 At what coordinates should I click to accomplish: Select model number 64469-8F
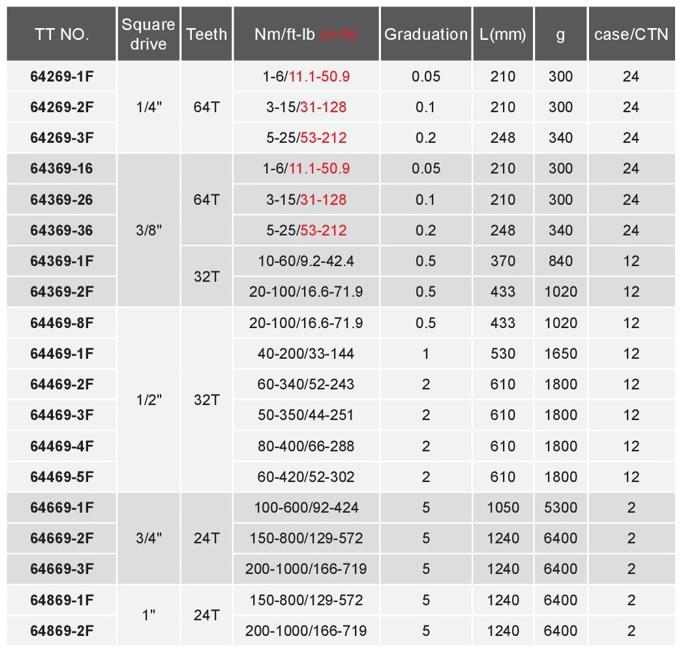pos(62,323)
